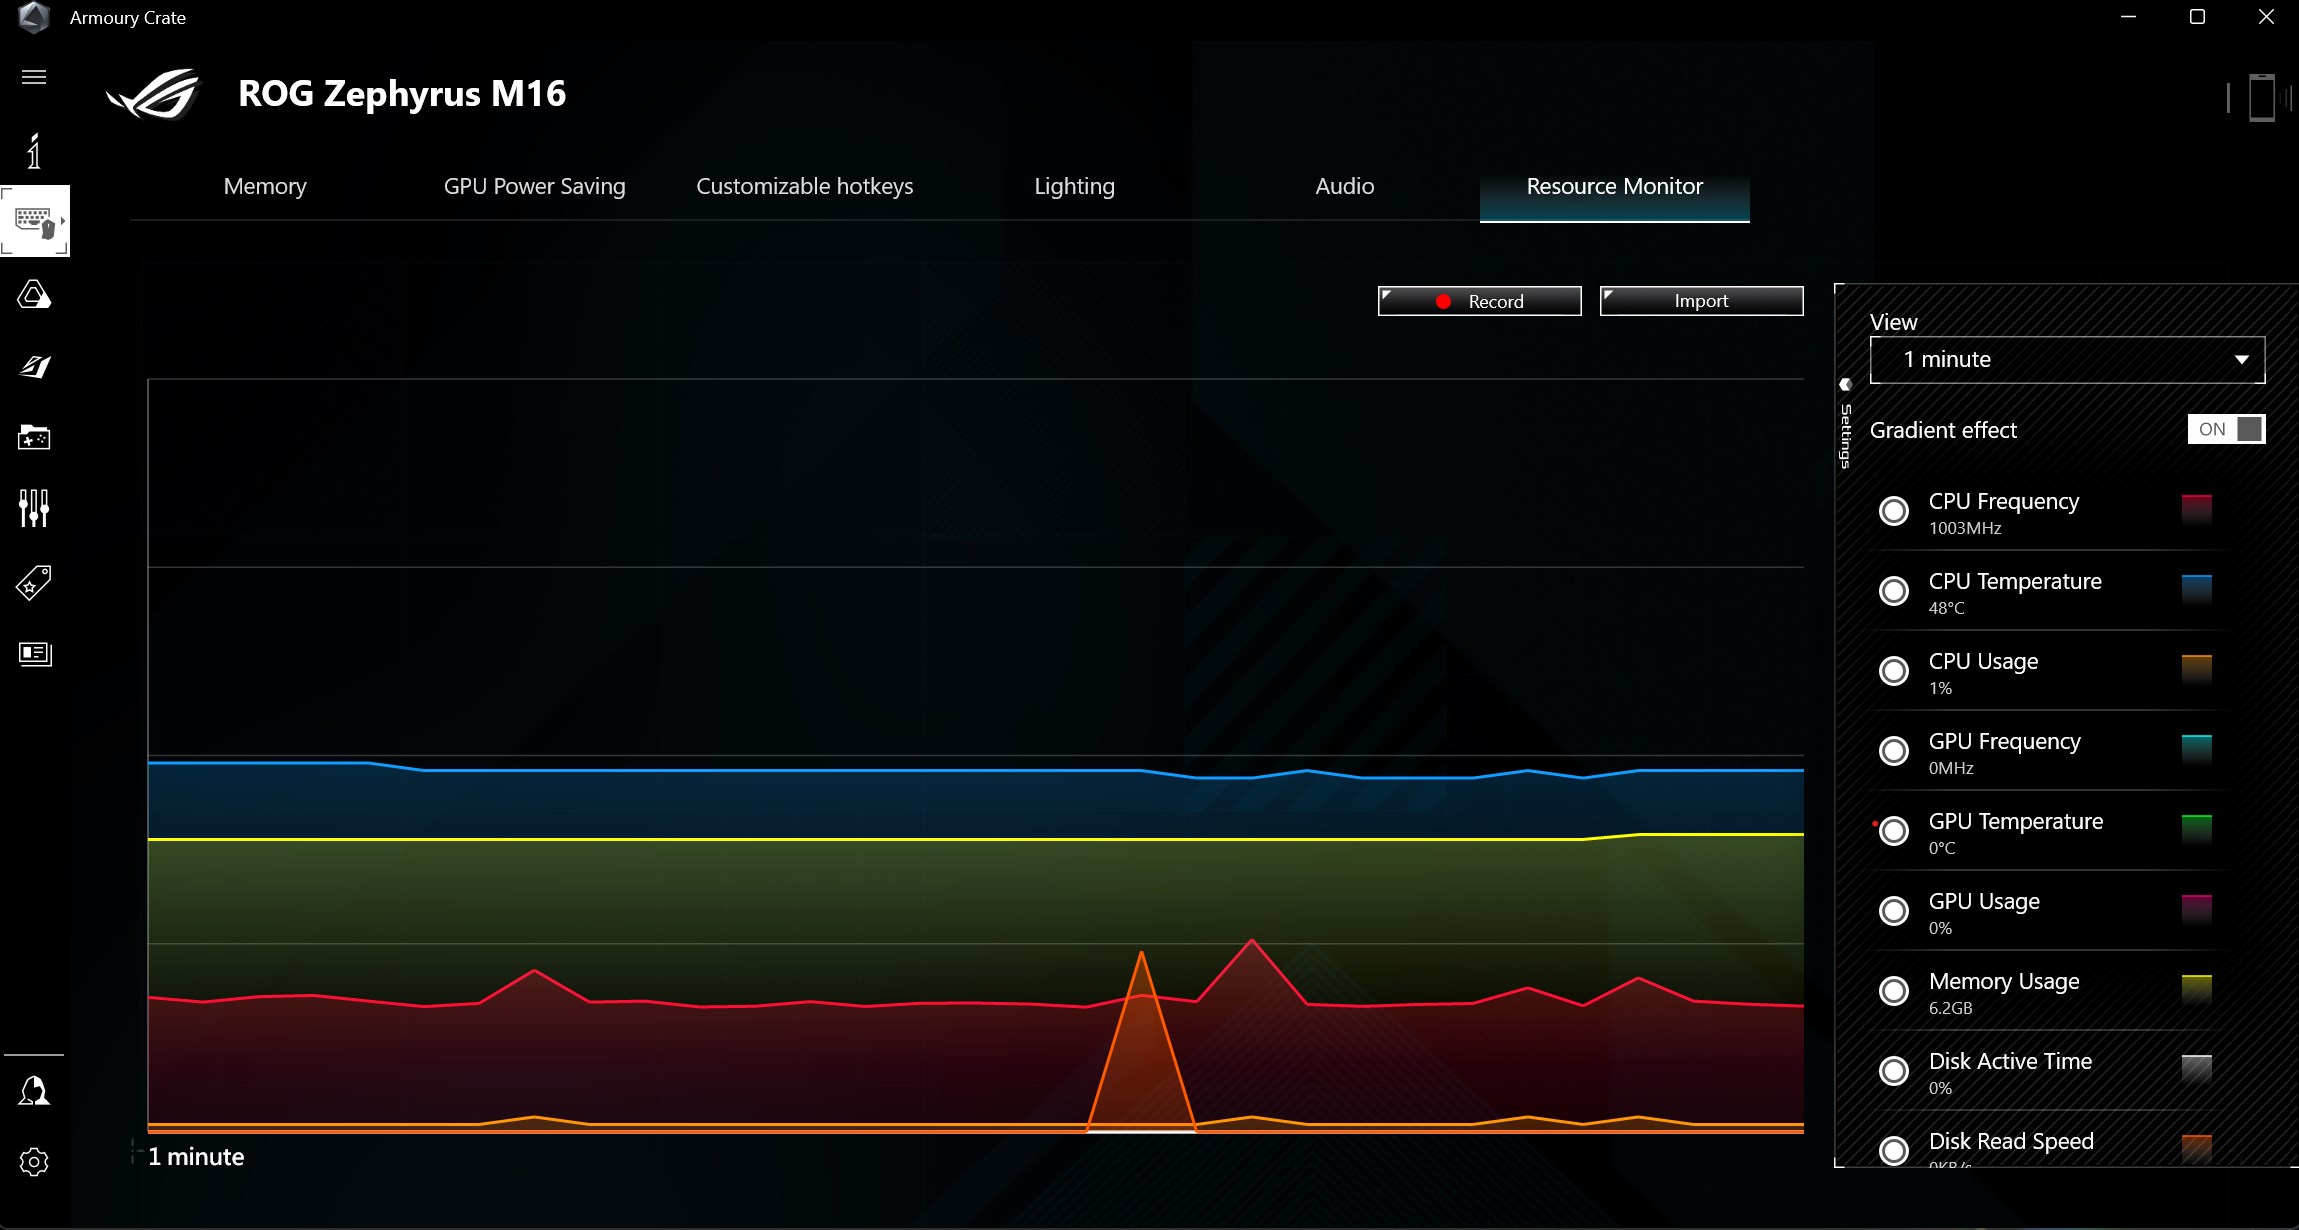Screen dimensions: 2299x1230
Task: Open Settings gear in sidebar
Action: (34, 1162)
